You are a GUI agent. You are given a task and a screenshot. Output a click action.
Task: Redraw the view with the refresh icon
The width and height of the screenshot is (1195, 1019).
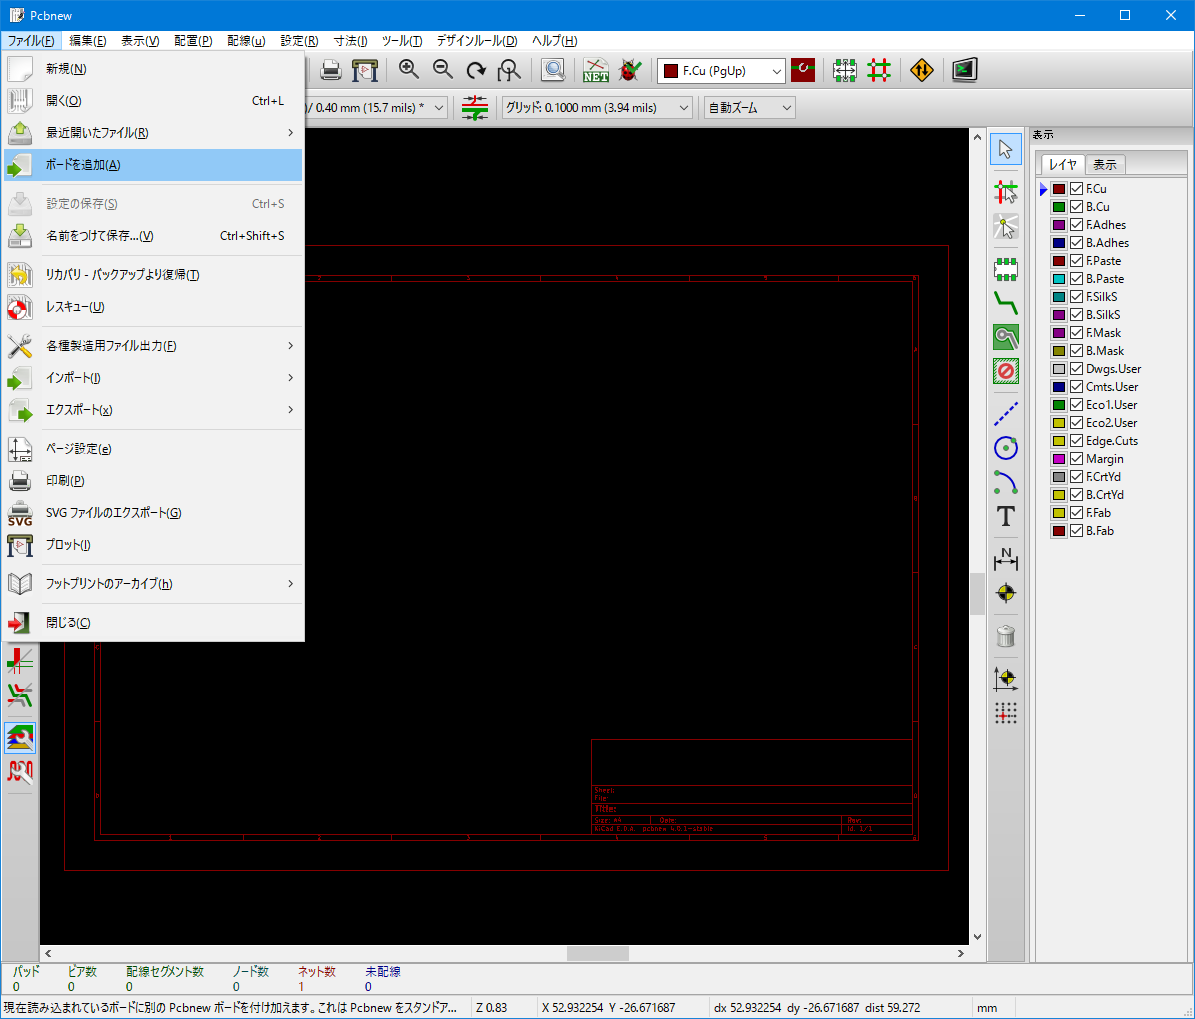click(x=476, y=70)
